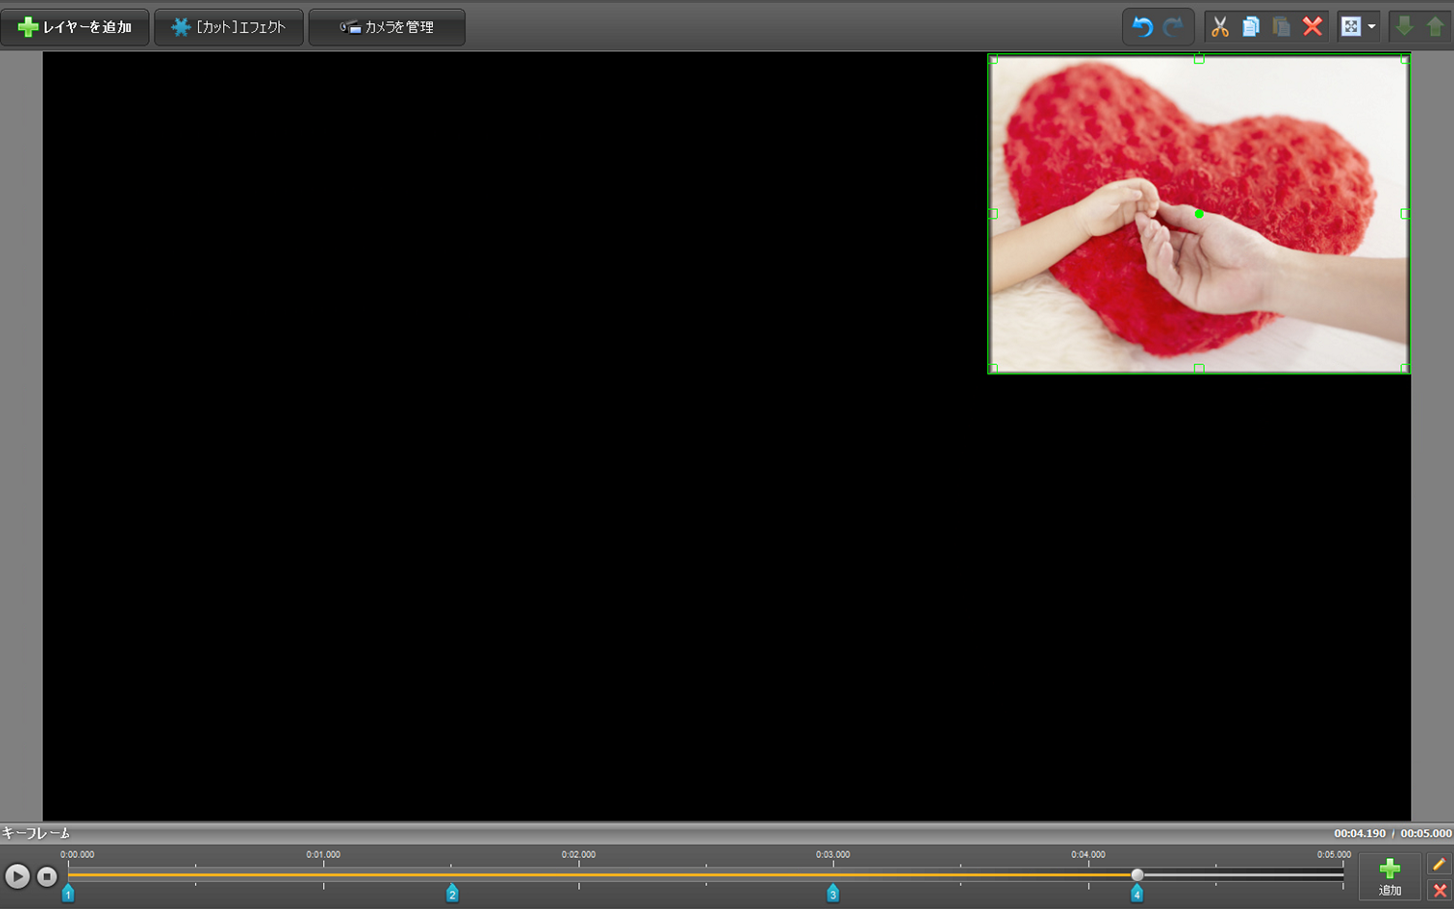Click the timeline playhead slider knob
Screen dimensions: 1454x909
[x=1137, y=875]
